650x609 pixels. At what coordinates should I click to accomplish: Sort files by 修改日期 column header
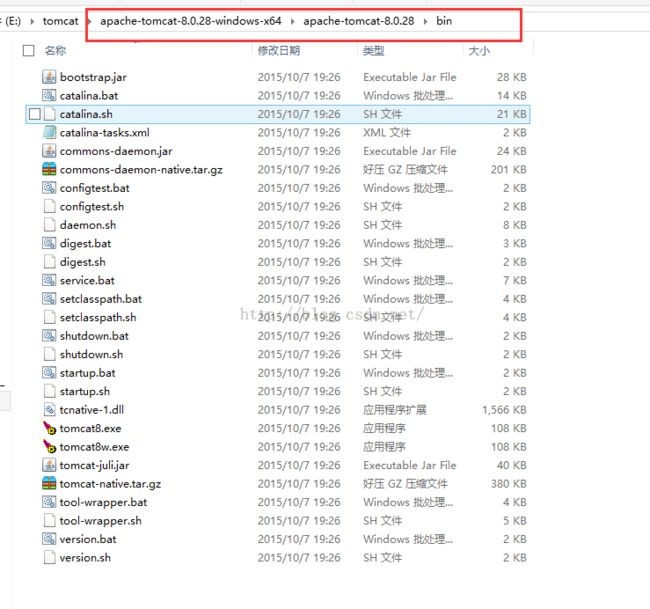pyautogui.click(x=279, y=51)
